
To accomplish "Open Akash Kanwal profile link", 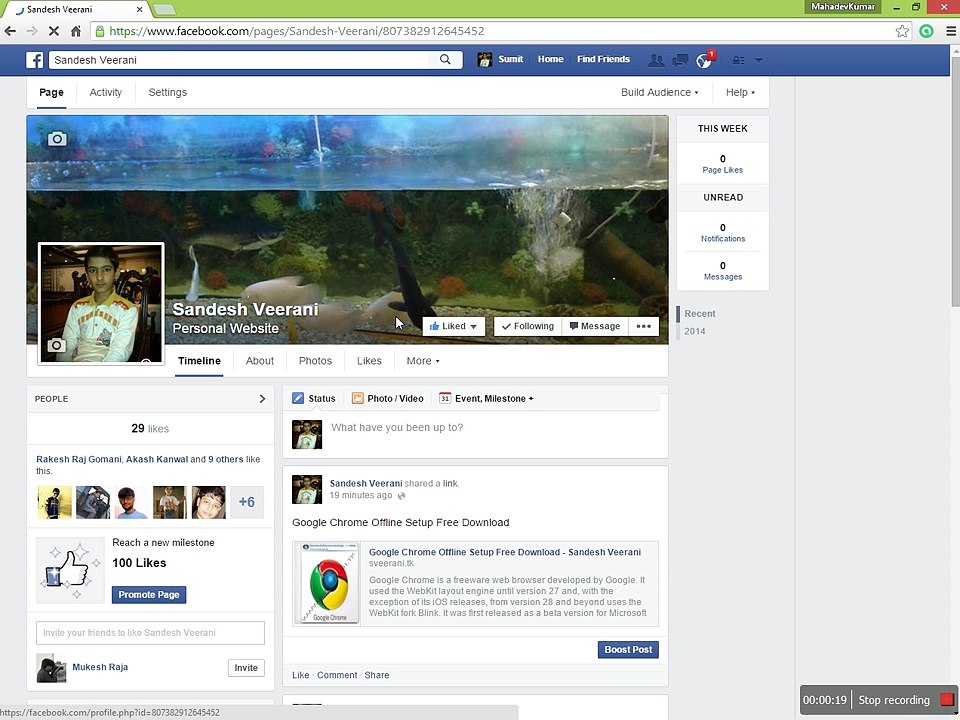I will (x=157, y=459).
